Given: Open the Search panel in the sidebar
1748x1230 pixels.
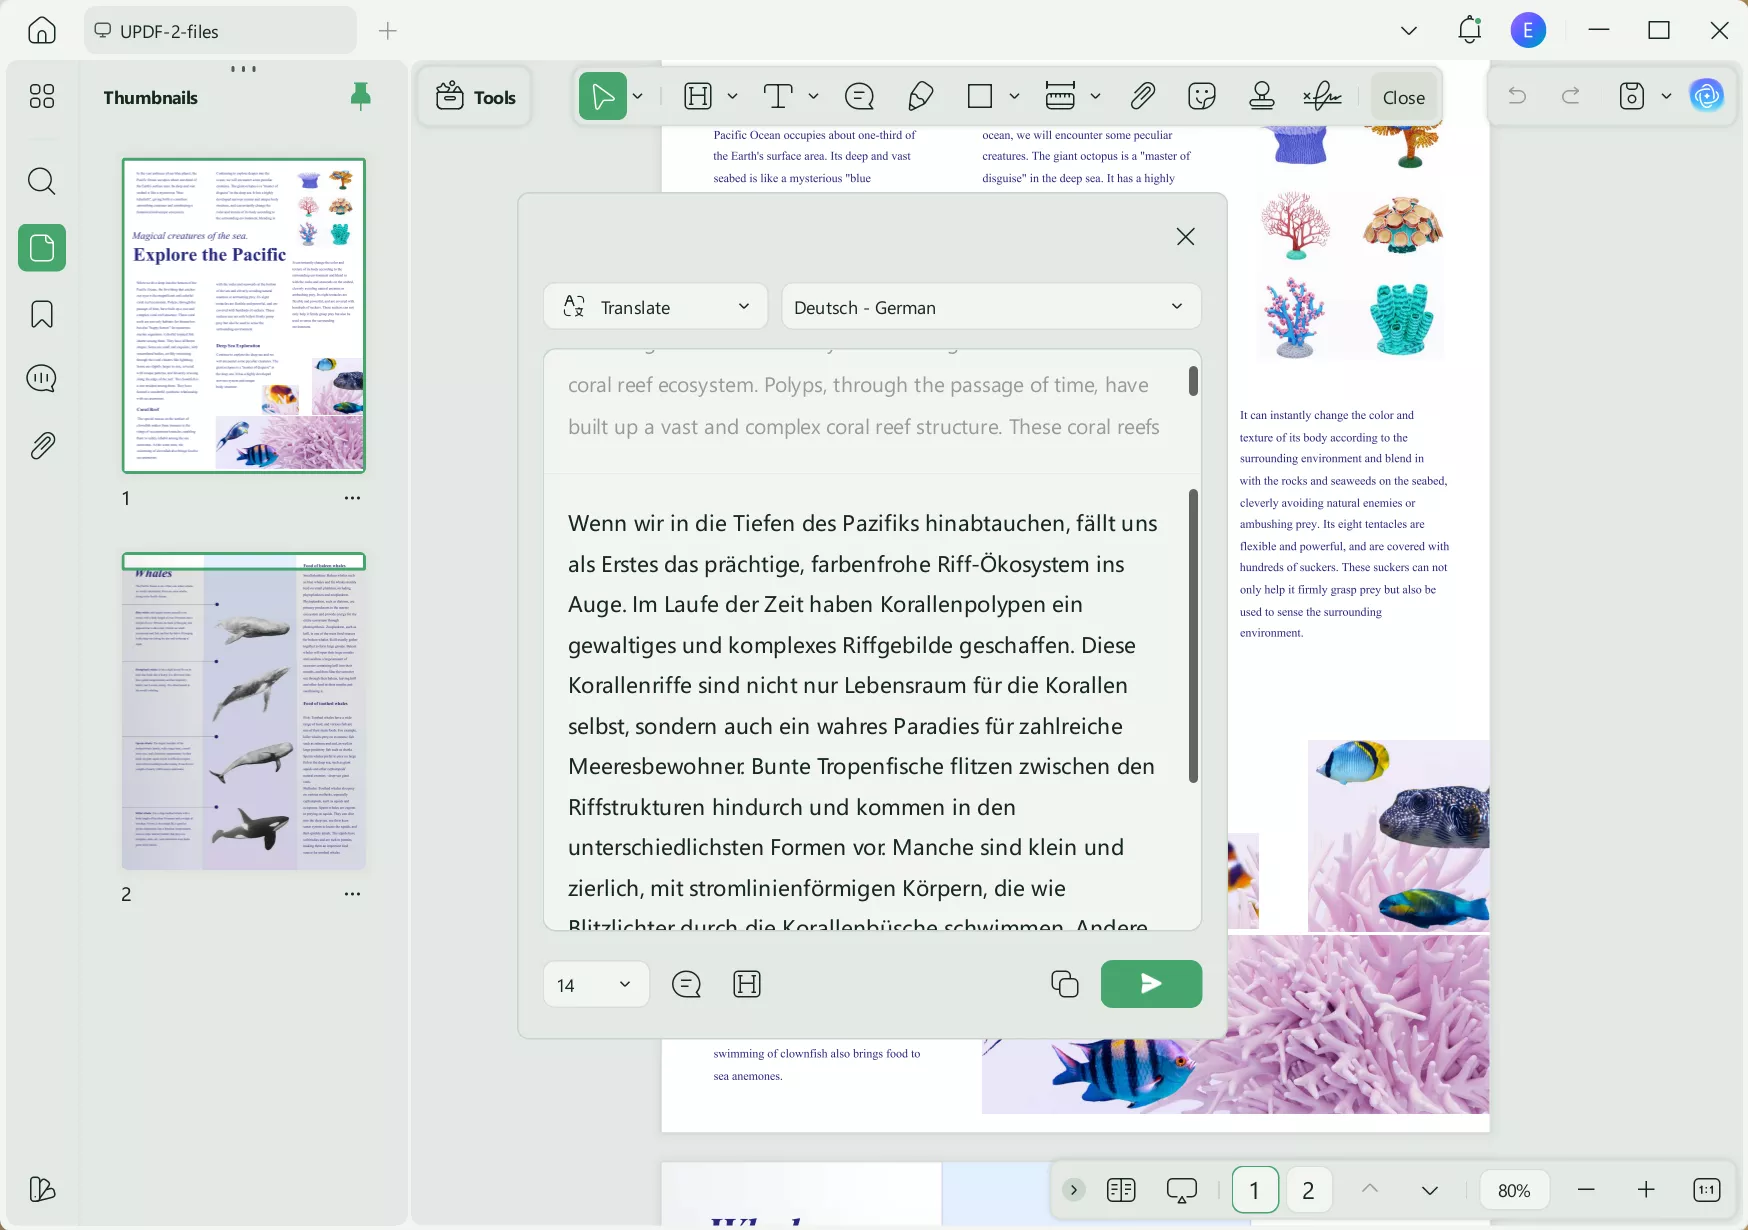Looking at the screenshot, I should [41, 181].
